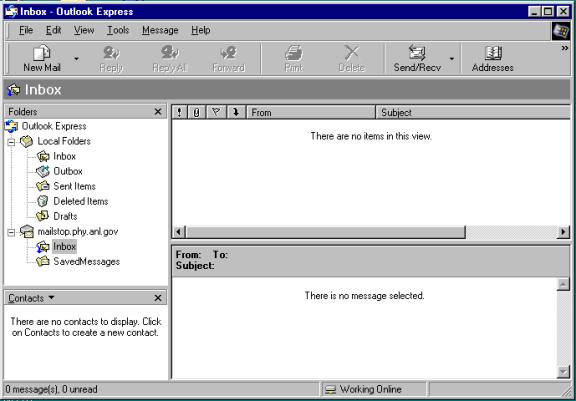
Task: Open the SavedMessages folder
Action: pos(87,262)
